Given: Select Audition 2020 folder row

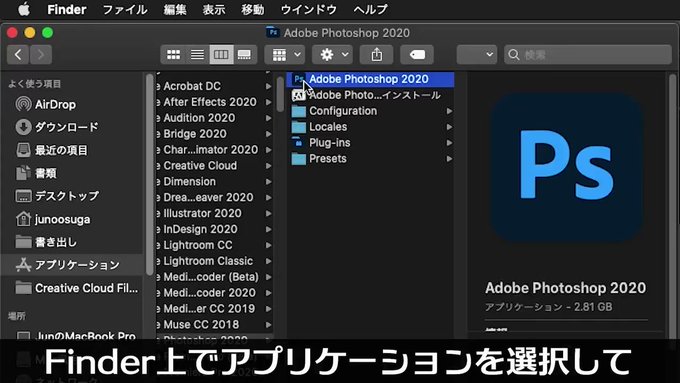Looking at the screenshot, I should pos(214,118).
